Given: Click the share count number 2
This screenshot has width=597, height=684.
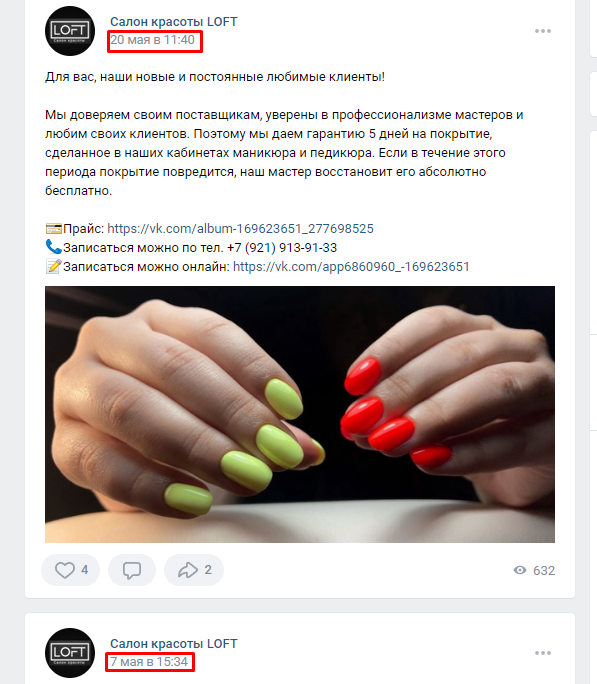Looking at the screenshot, I should click(208, 570).
